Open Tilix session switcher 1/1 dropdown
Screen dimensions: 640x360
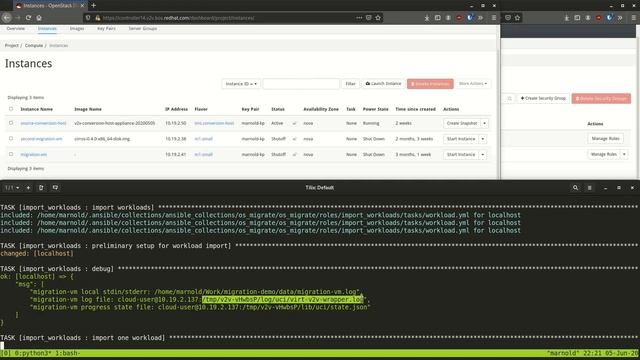click(x=12, y=187)
